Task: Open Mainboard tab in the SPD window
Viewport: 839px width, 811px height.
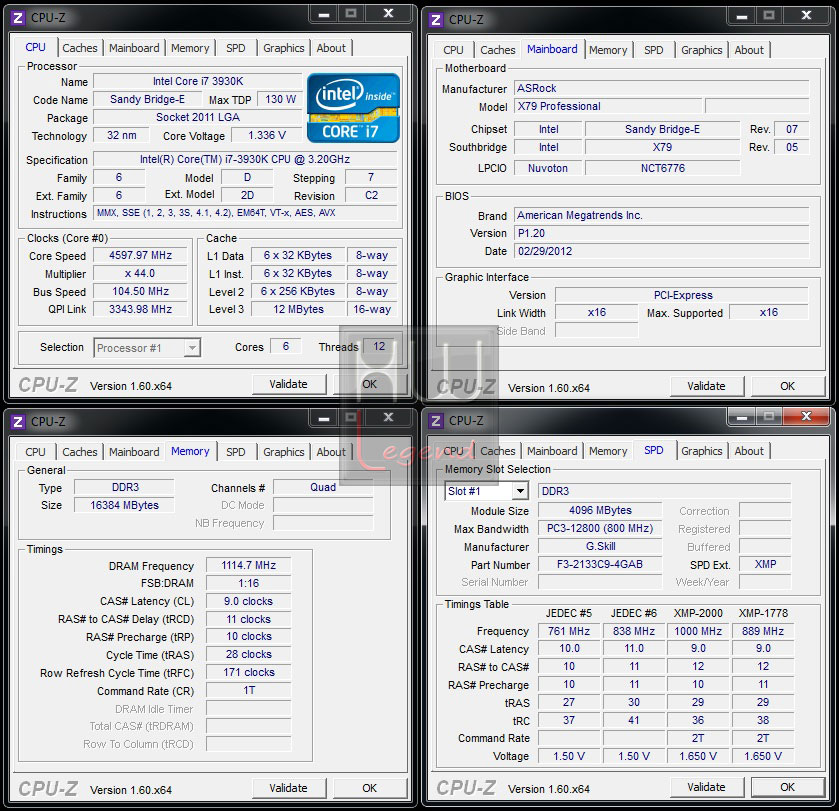Action: coord(552,451)
